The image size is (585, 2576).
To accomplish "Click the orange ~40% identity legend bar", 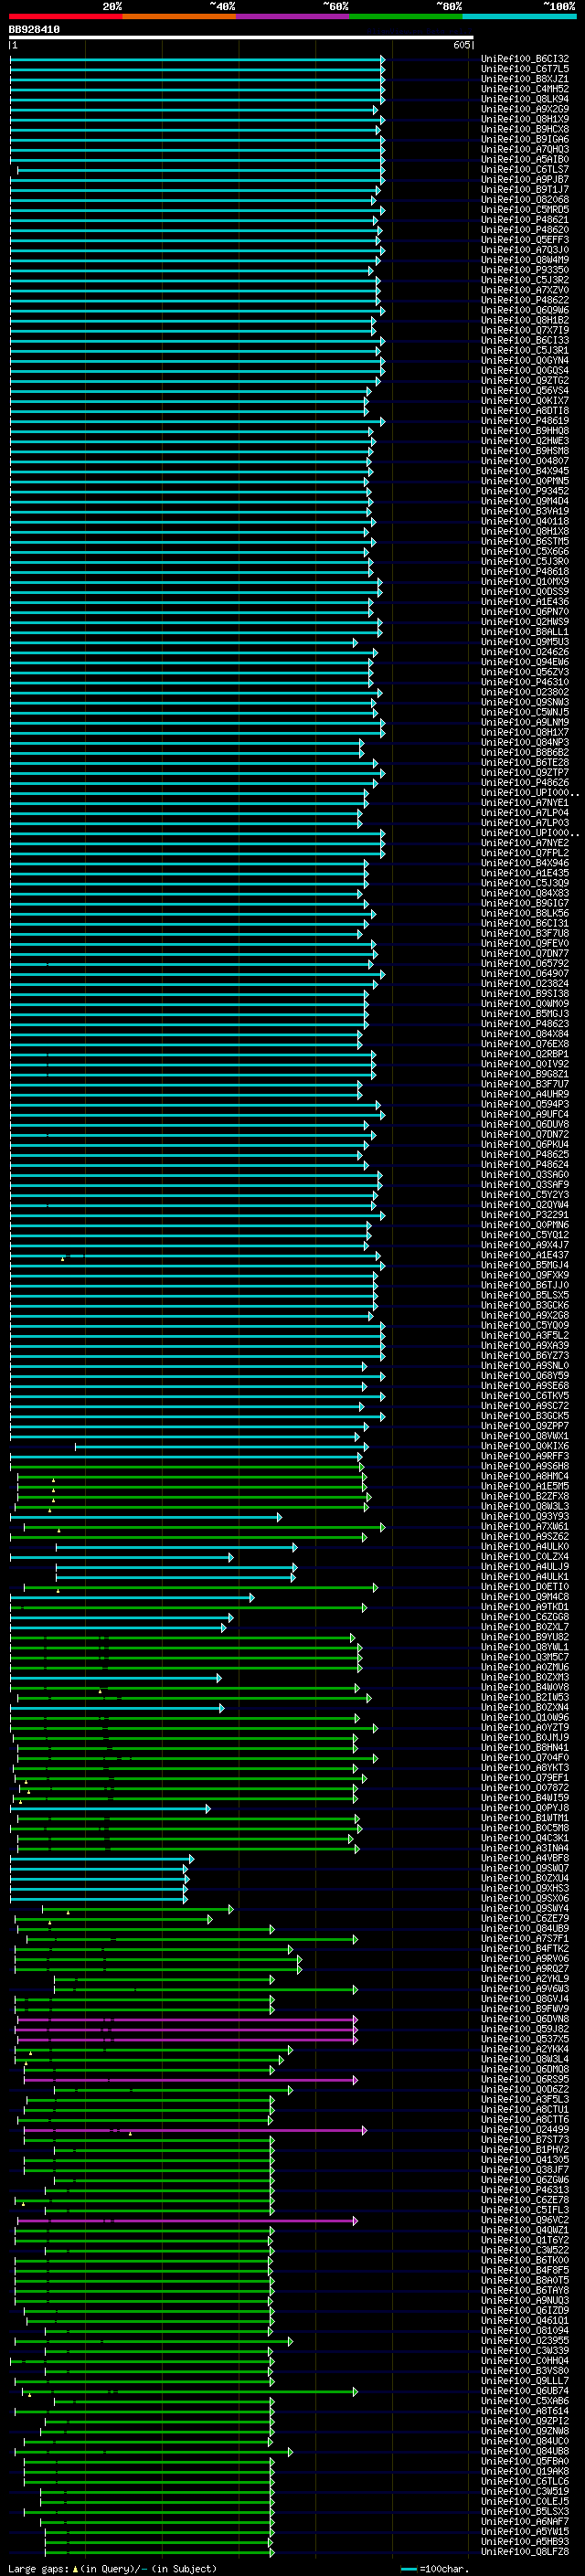I will (x=179, y=16).
